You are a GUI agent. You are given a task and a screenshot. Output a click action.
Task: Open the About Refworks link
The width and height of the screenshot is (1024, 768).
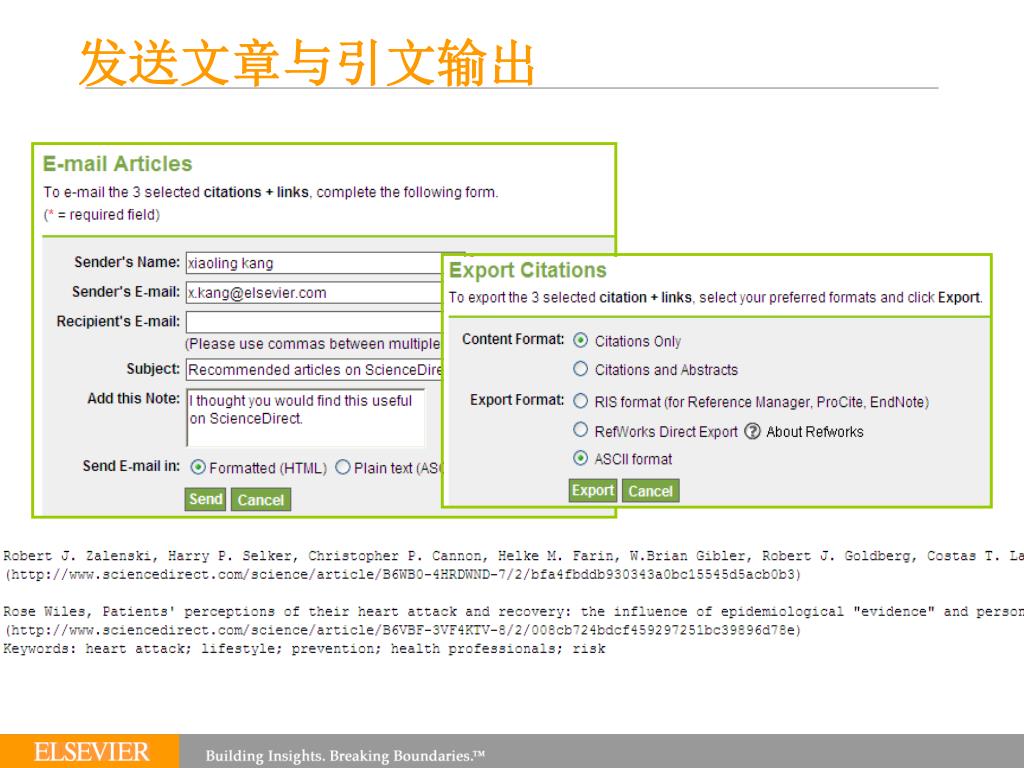[814, 432]
